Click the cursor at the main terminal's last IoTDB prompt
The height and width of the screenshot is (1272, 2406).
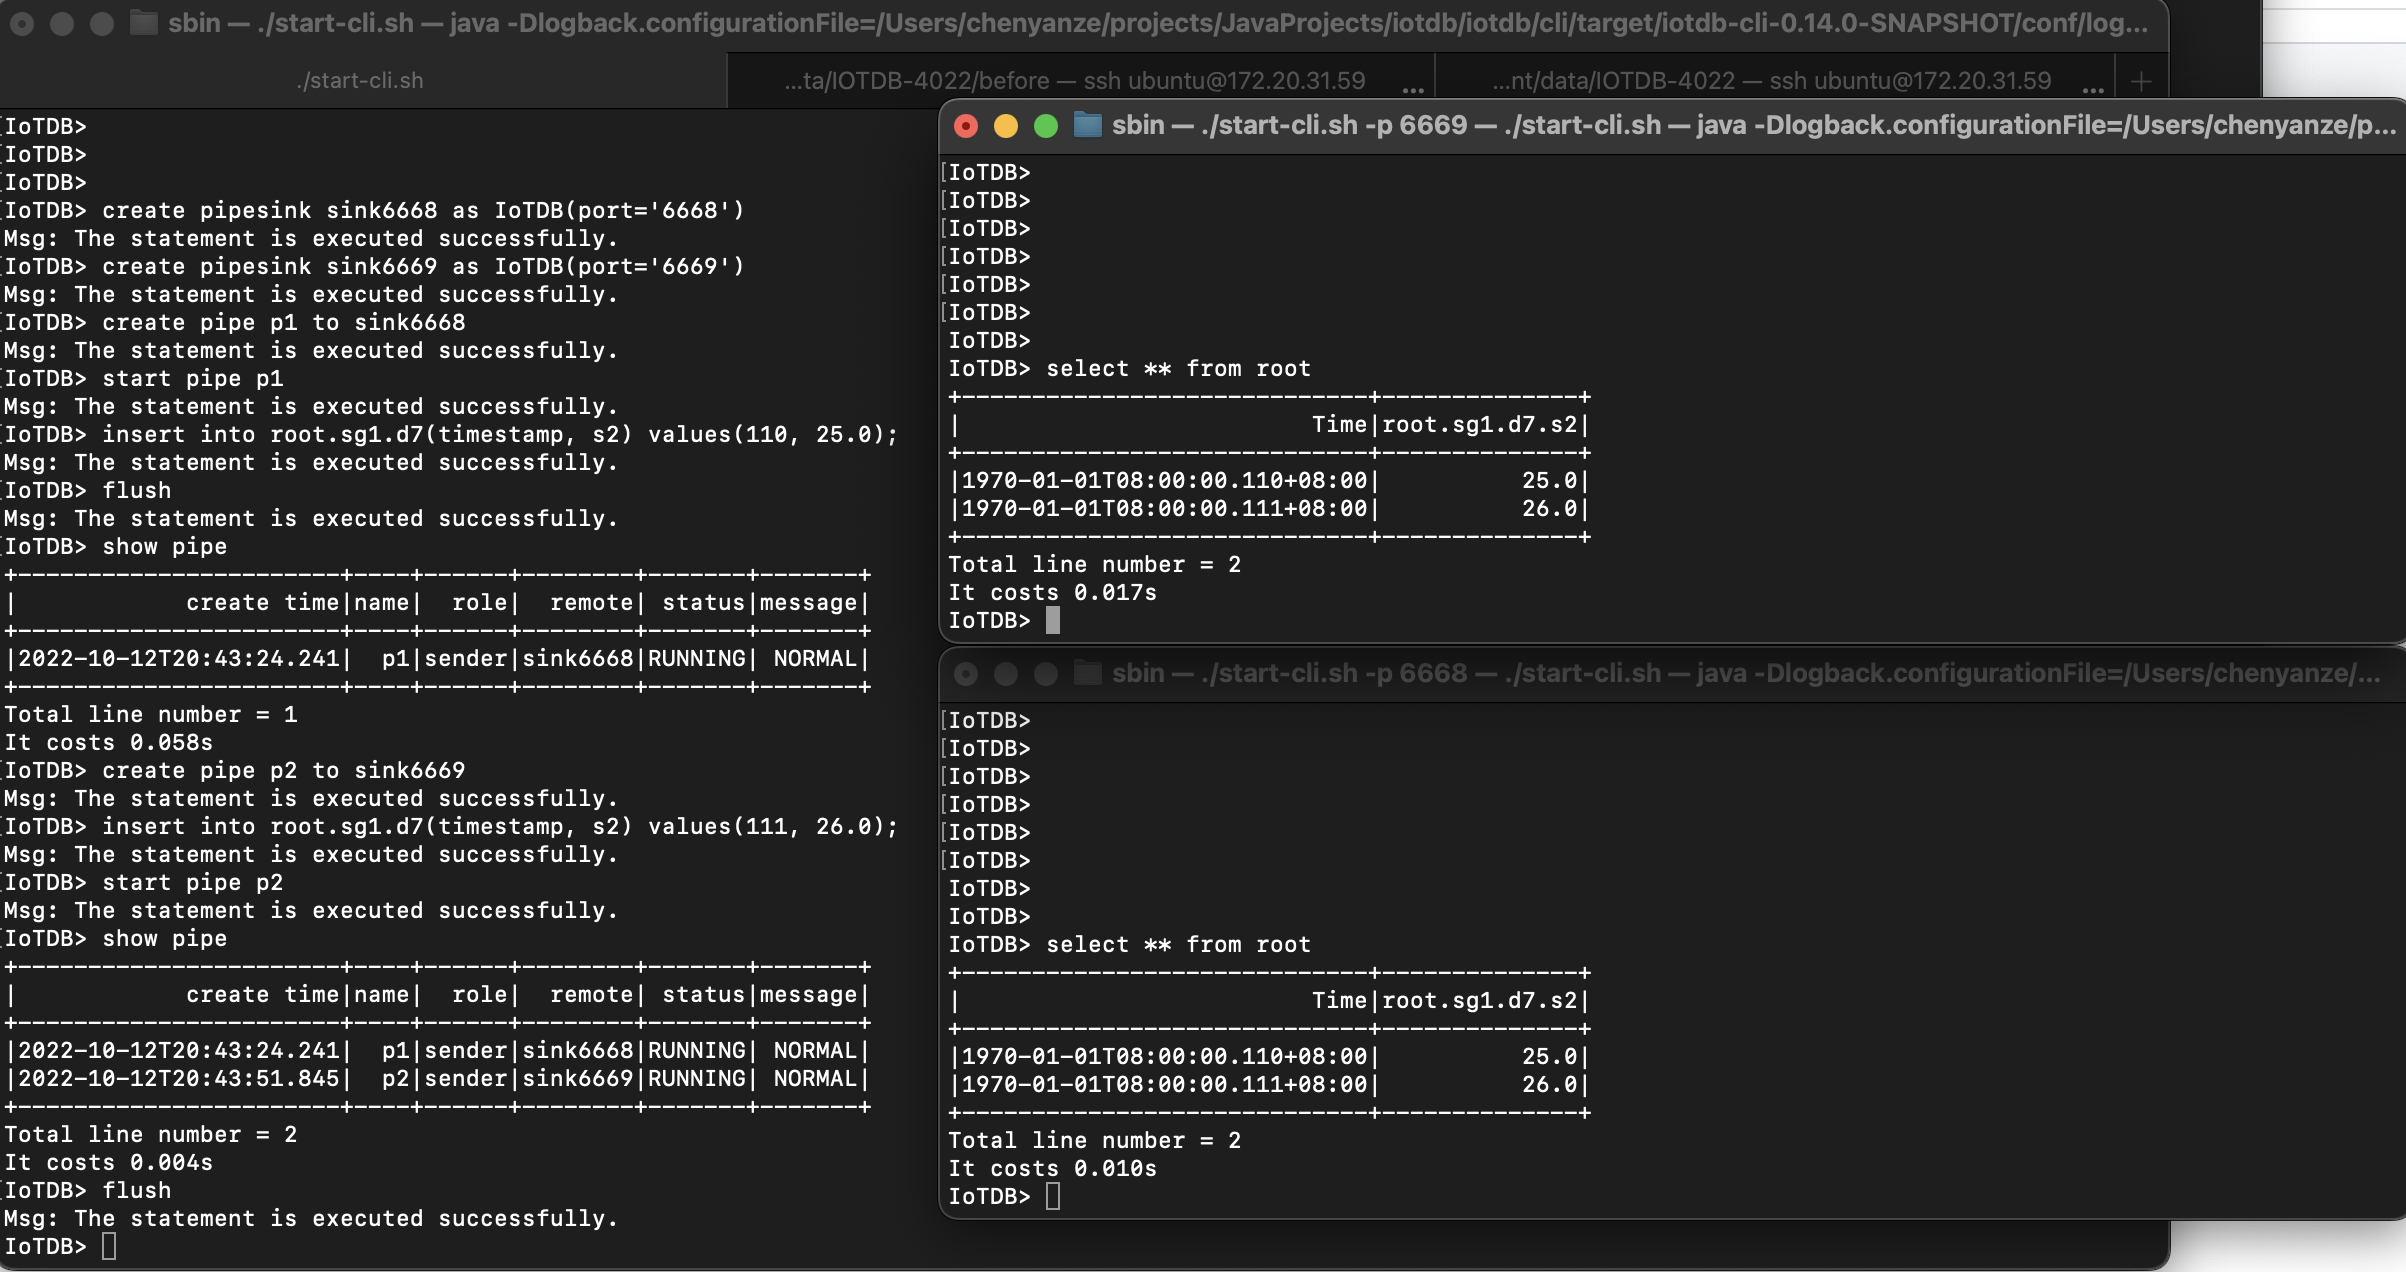coord(109,1247)
